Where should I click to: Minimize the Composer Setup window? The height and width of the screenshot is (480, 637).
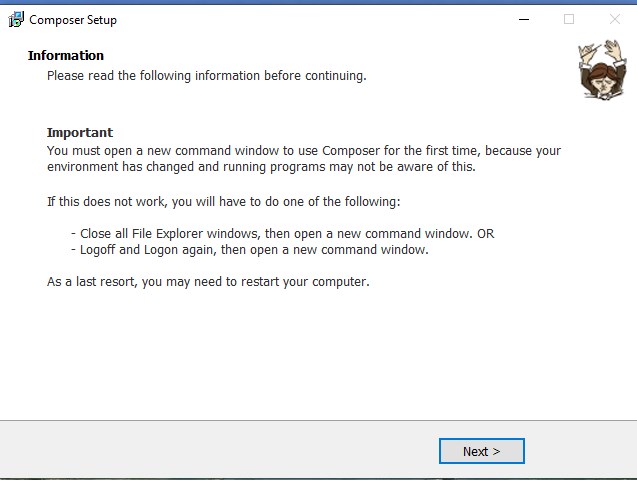(523, 19)
